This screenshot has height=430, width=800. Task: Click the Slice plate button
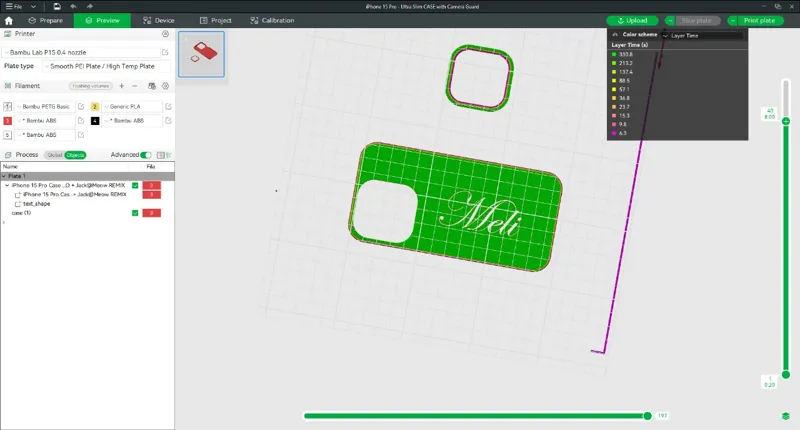[x=696, y=21]
